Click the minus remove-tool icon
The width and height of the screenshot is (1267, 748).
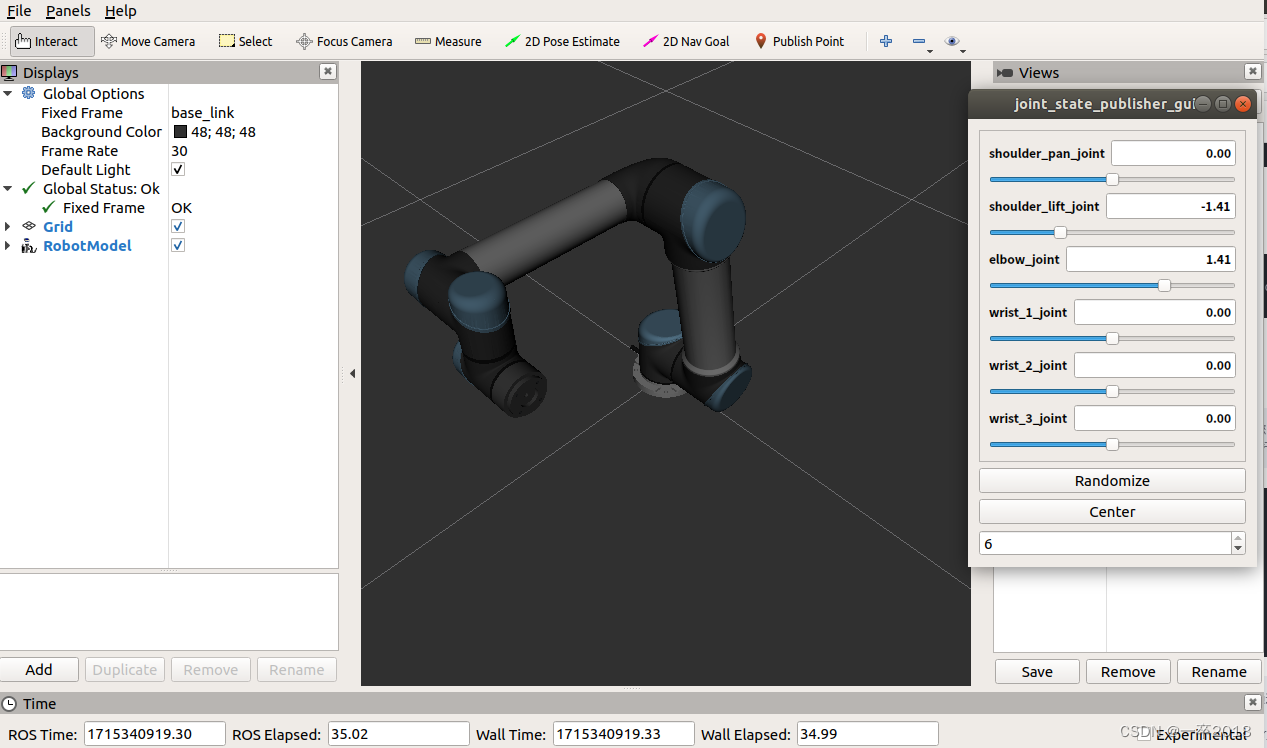point(919,41)
